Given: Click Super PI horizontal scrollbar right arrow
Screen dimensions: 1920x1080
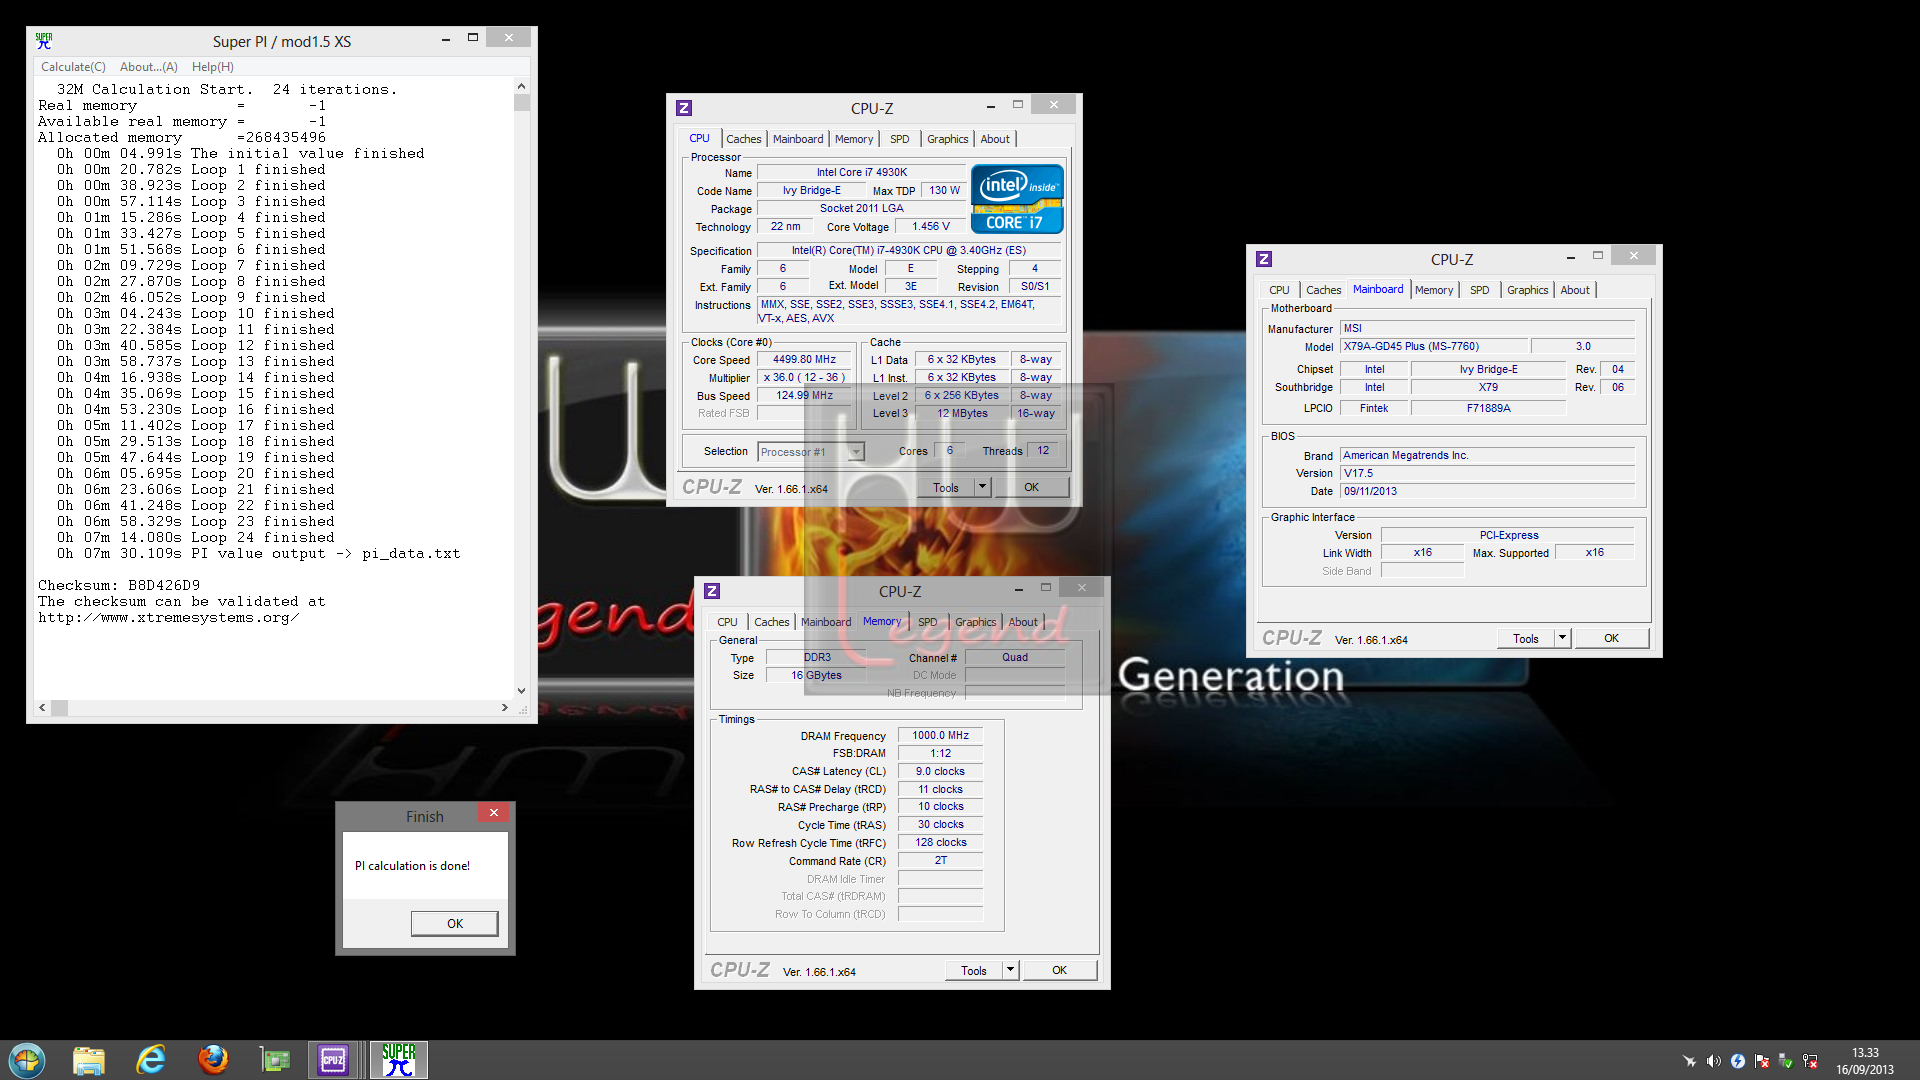Looking at the screenshot, I should tap(504, 707).
